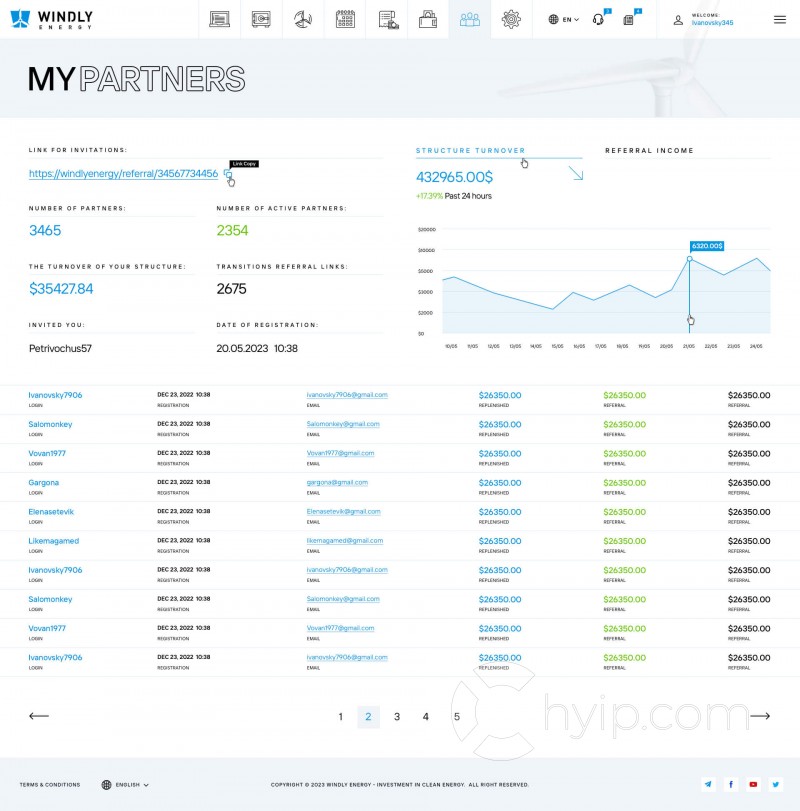
Task: Switch to the Structure Turnover tab
Action: click(471, 151)
